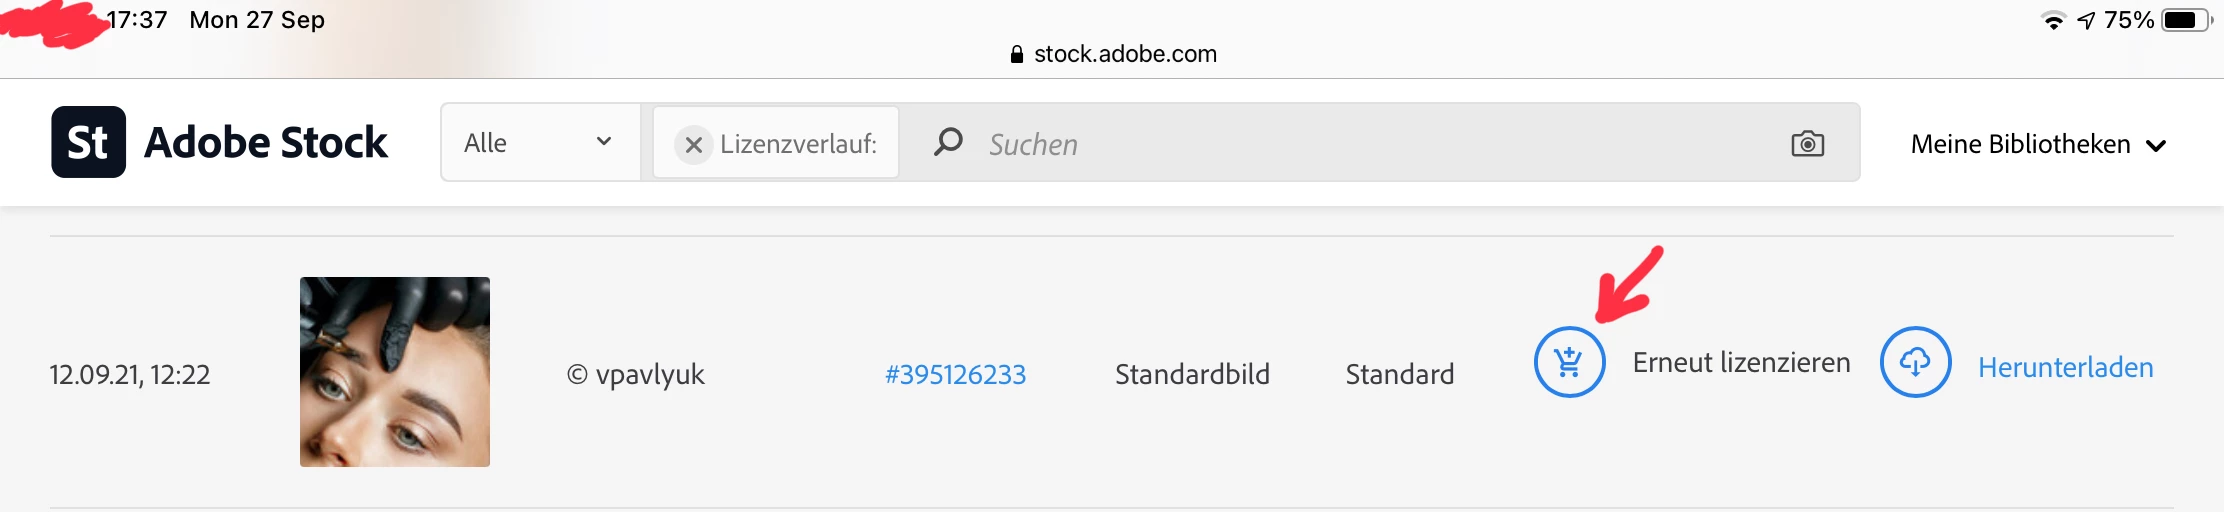Click the Erneut lizenzieren label
Screen dimensions: 2224x512
[1741, 362]
